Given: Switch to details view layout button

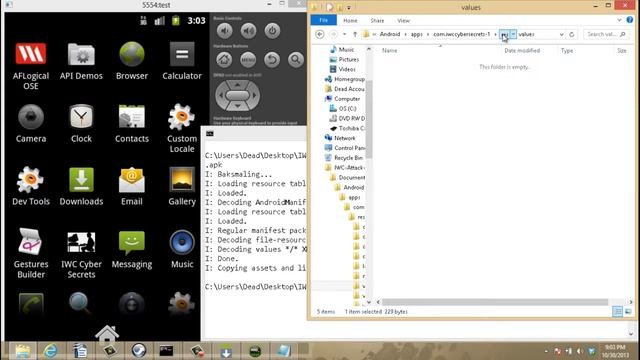Looking at the screenshot, I should coord(617,312).
